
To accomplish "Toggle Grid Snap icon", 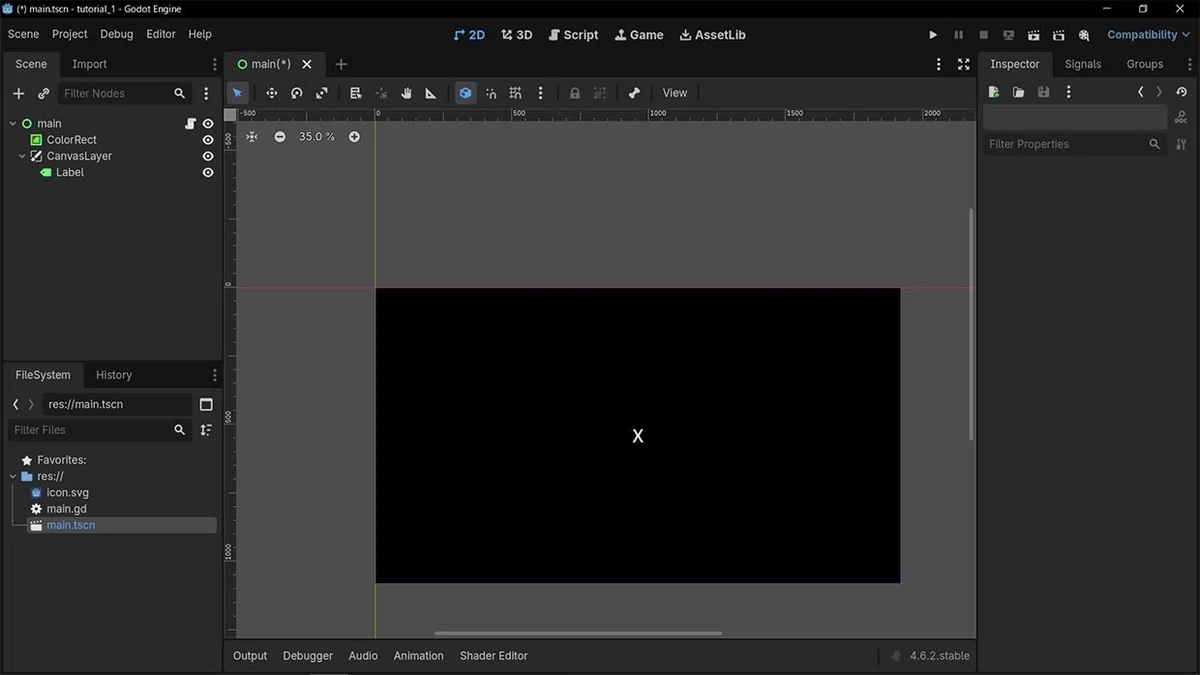I will [515, 93].
